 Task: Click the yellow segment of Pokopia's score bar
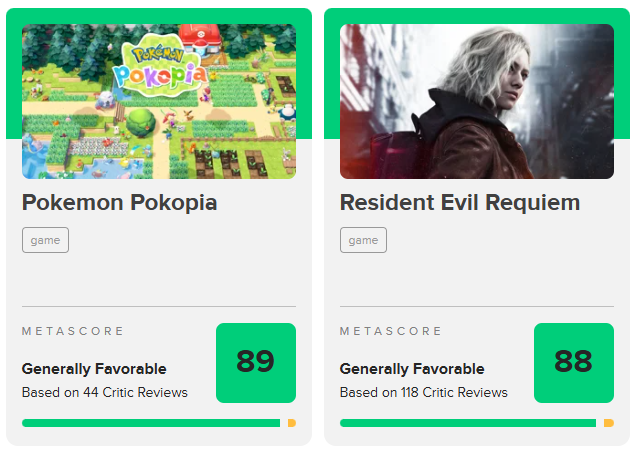point(291,423)
